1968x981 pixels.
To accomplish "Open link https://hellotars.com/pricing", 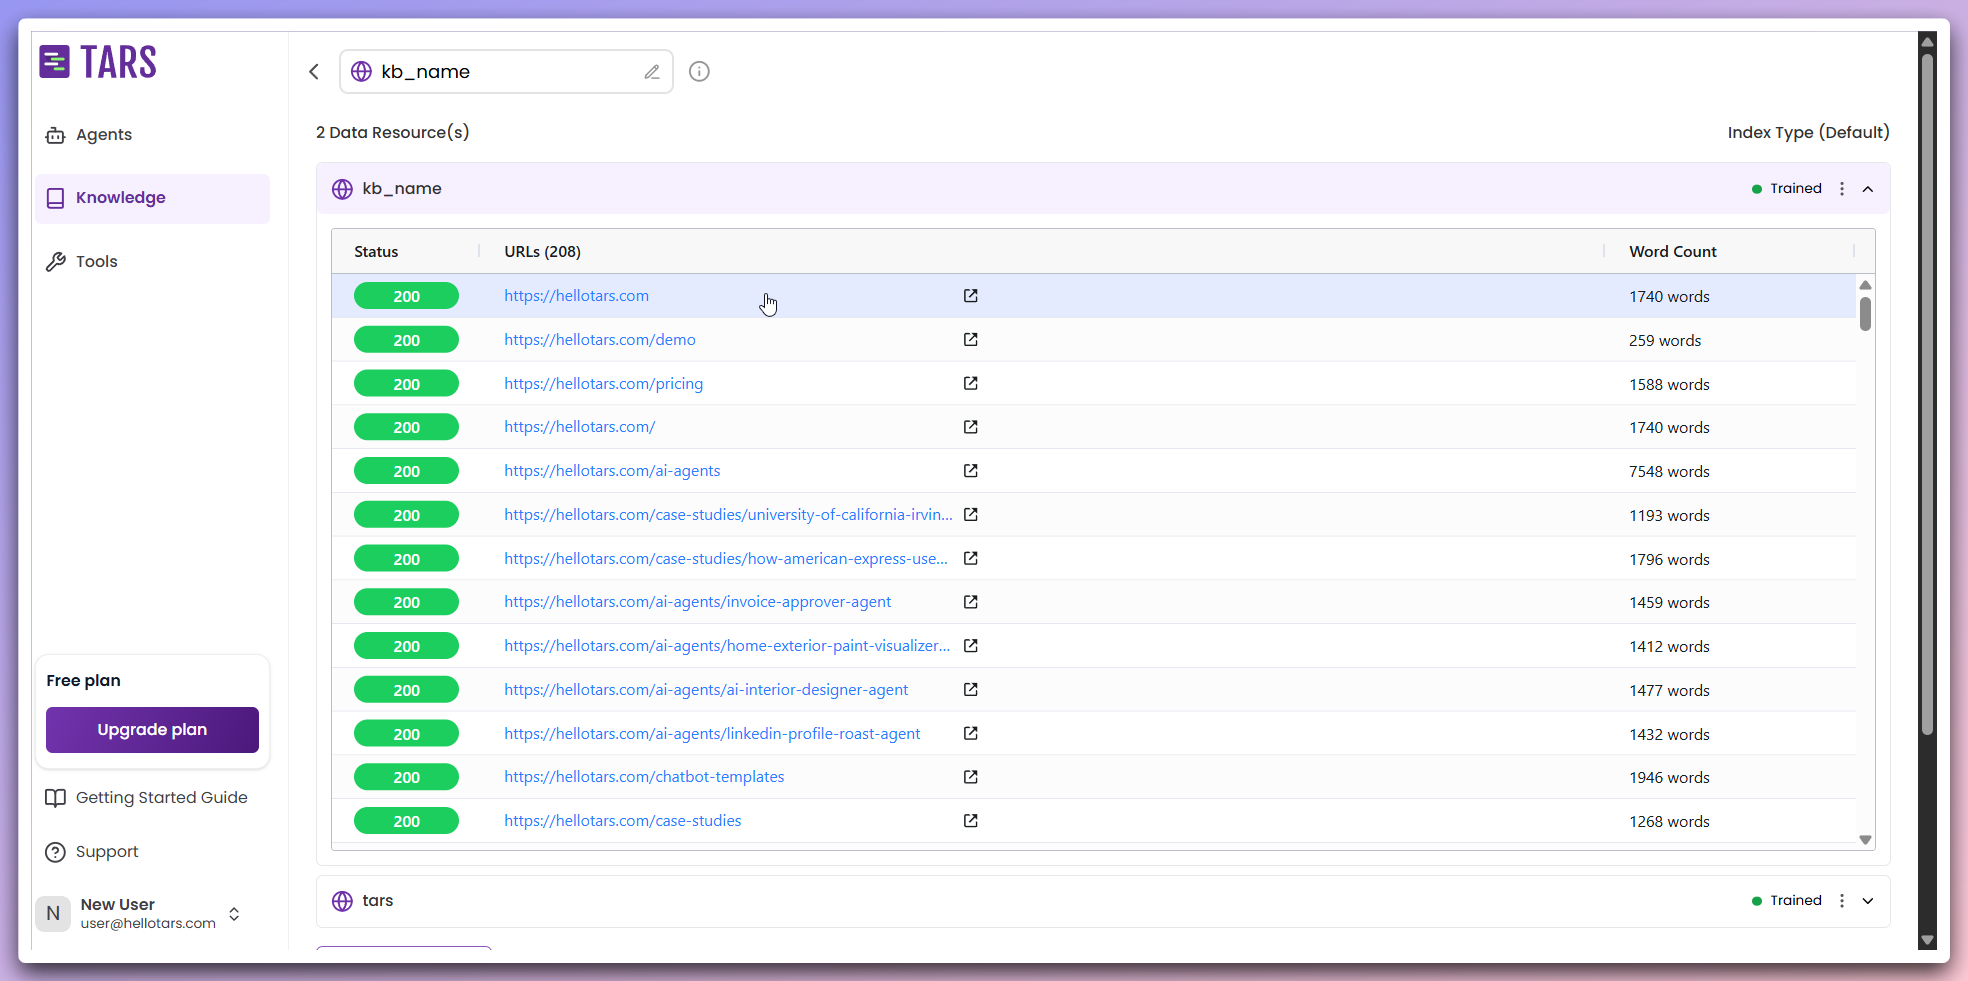I will pos(603,384).
